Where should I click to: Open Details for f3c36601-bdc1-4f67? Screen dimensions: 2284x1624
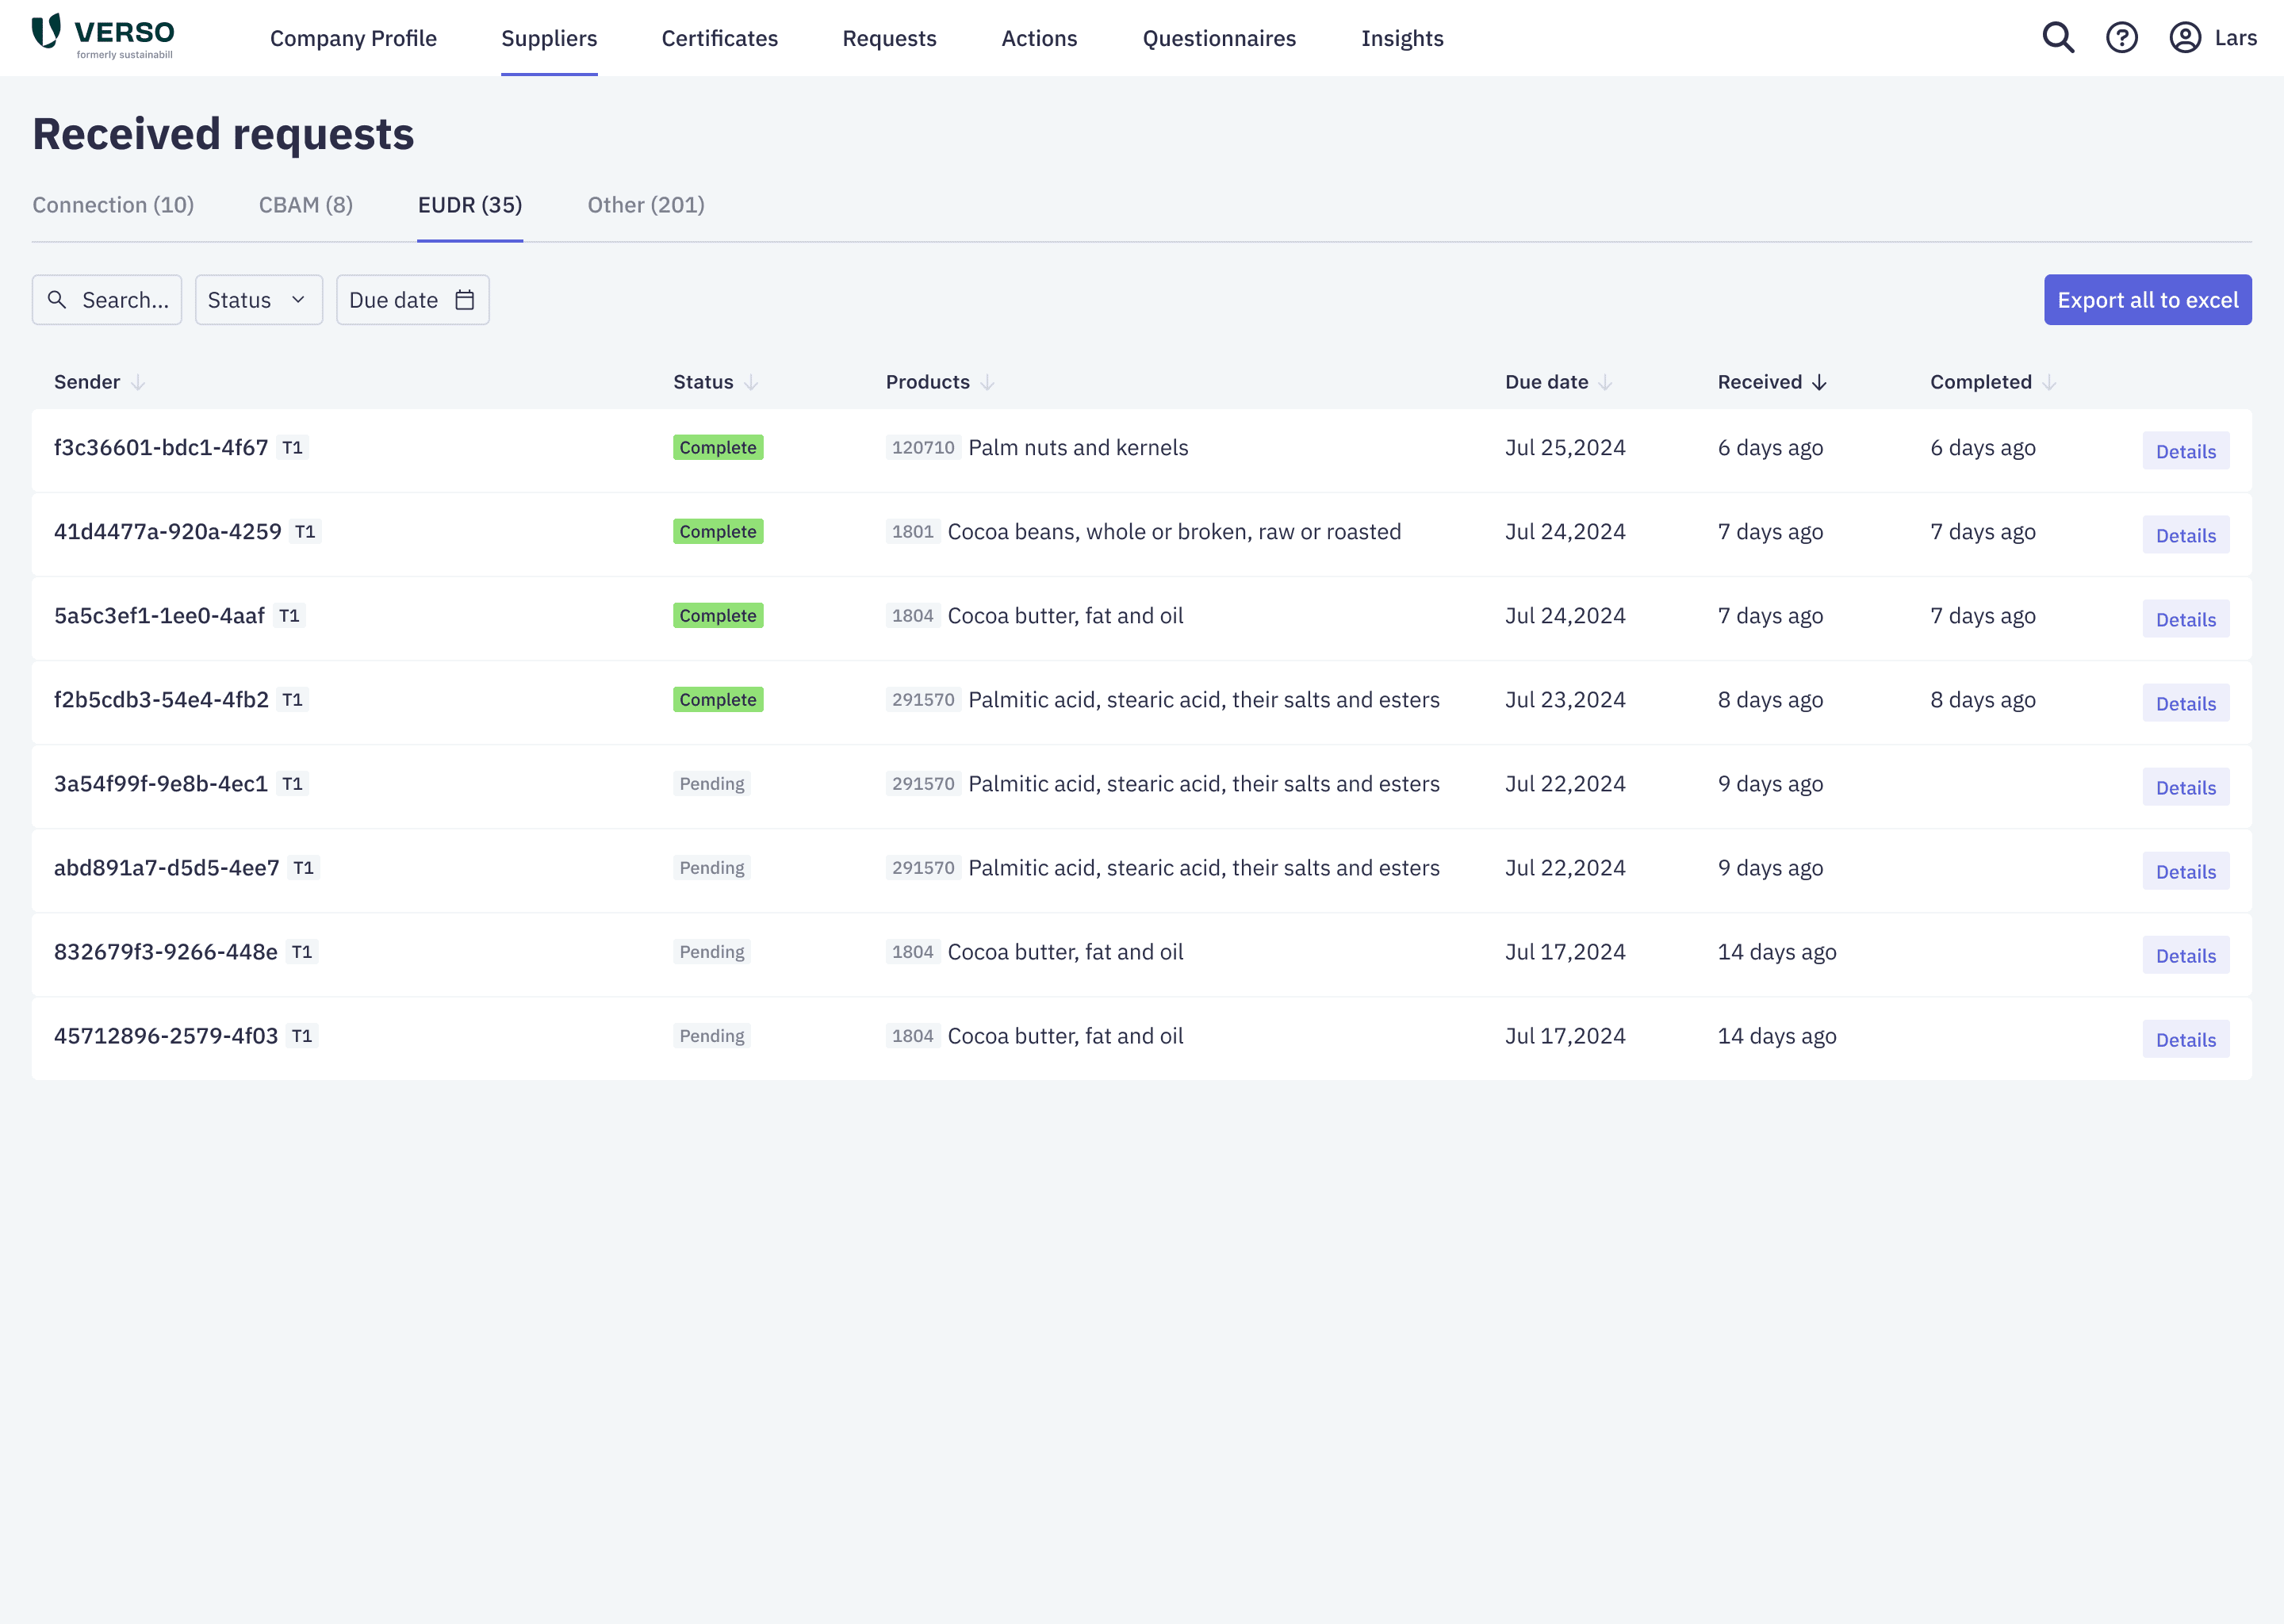2186,451
